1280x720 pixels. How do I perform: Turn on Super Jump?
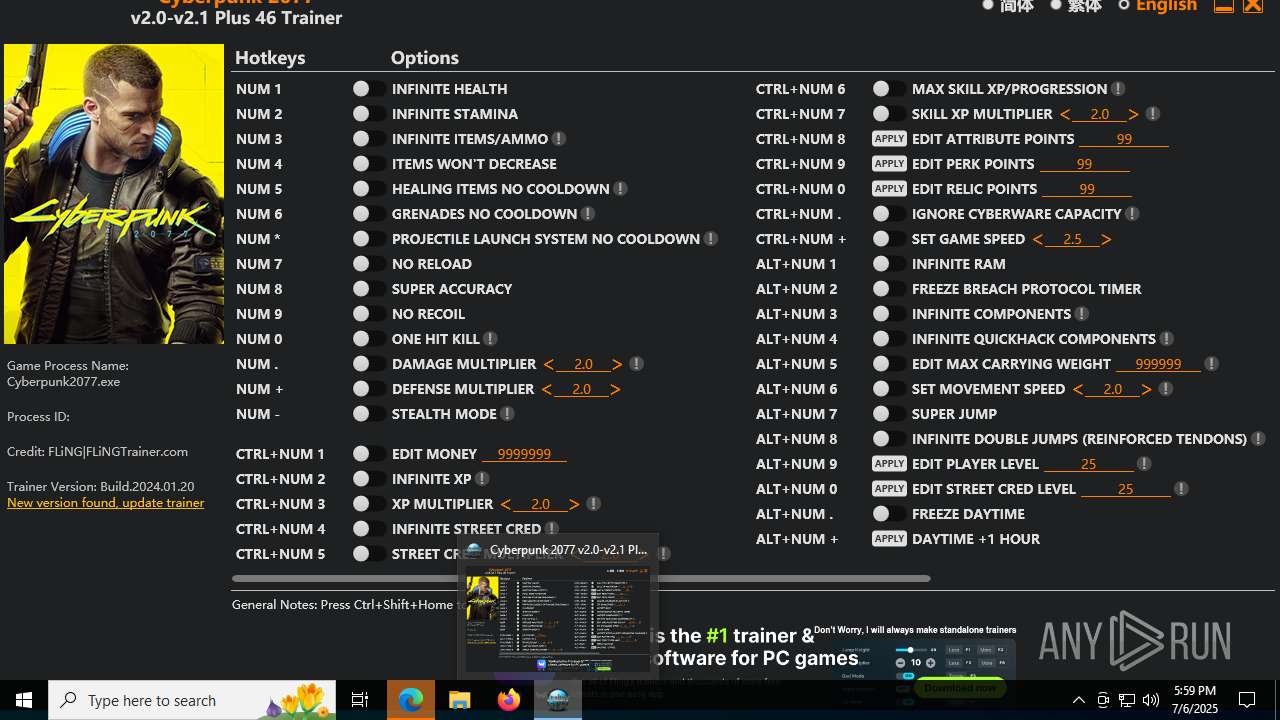[889, 414]
